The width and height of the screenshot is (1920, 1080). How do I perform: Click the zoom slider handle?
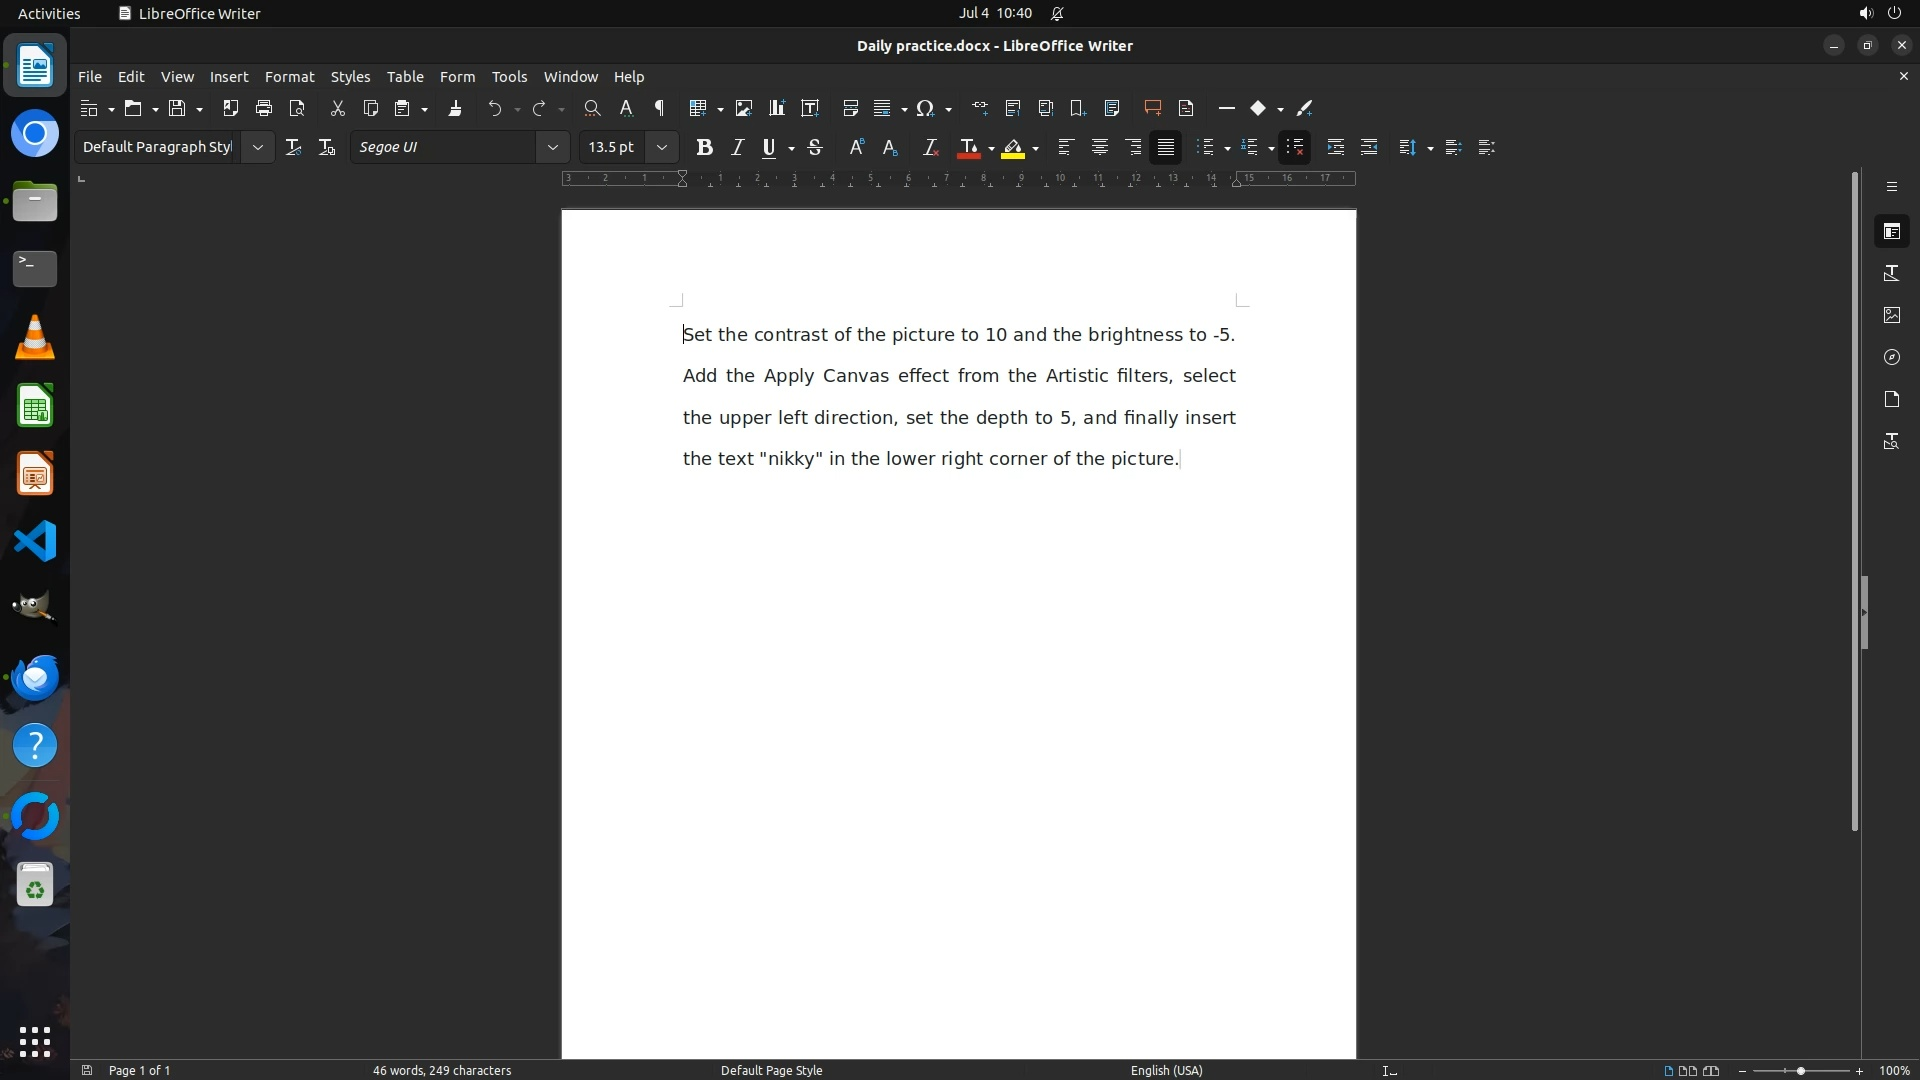tap(1800, 1070)
